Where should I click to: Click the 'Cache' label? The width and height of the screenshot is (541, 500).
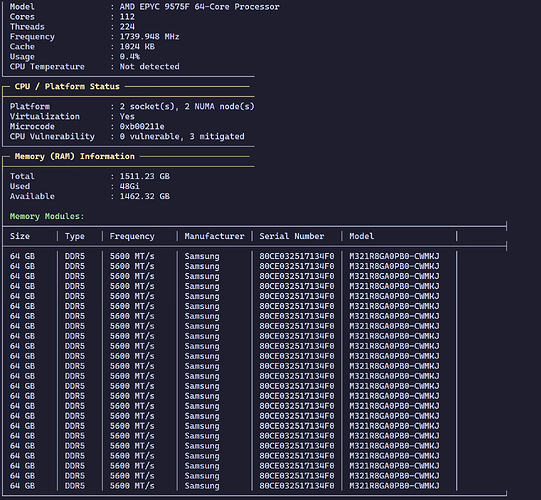(22, 47)
